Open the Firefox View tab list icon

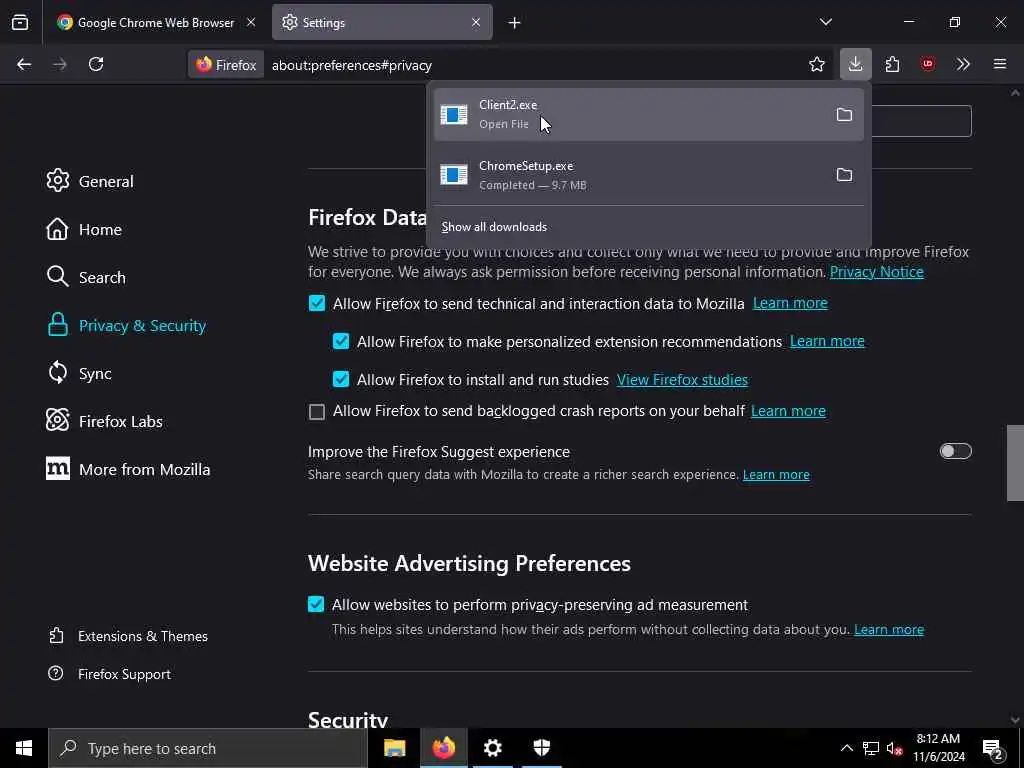pyautogui.click(x=20, y=22)
